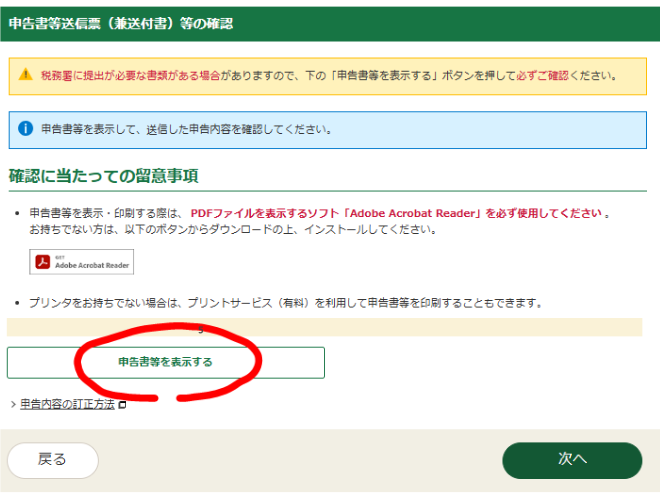Click the お持ちでない方は download instruction line

(230, 230)
